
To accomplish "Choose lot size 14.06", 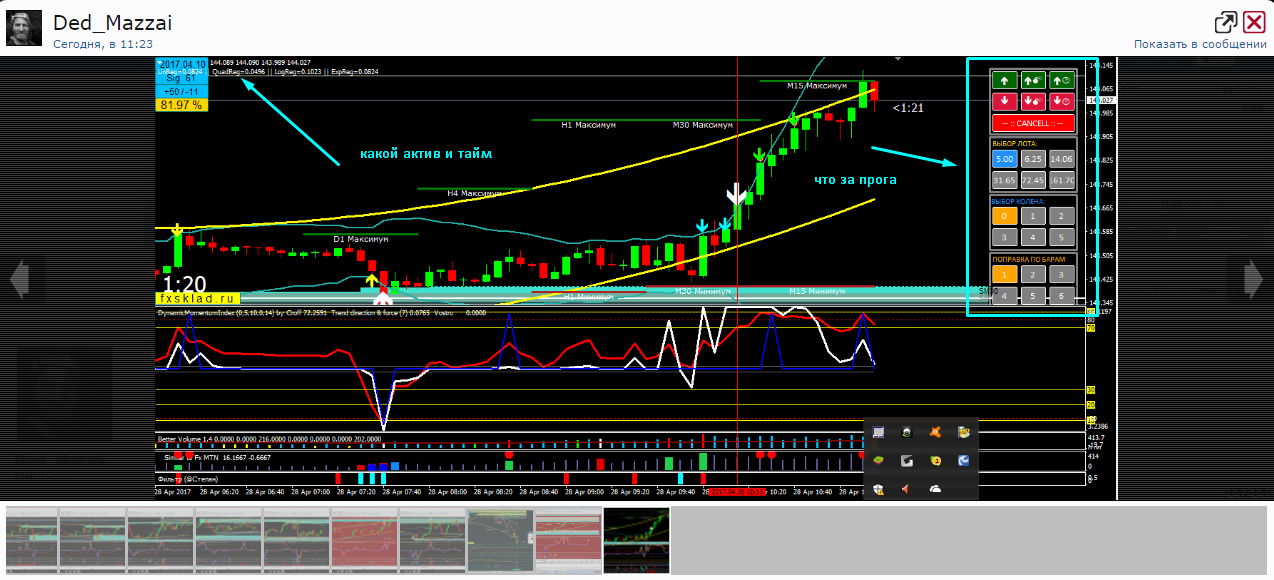I will 1062,159.
